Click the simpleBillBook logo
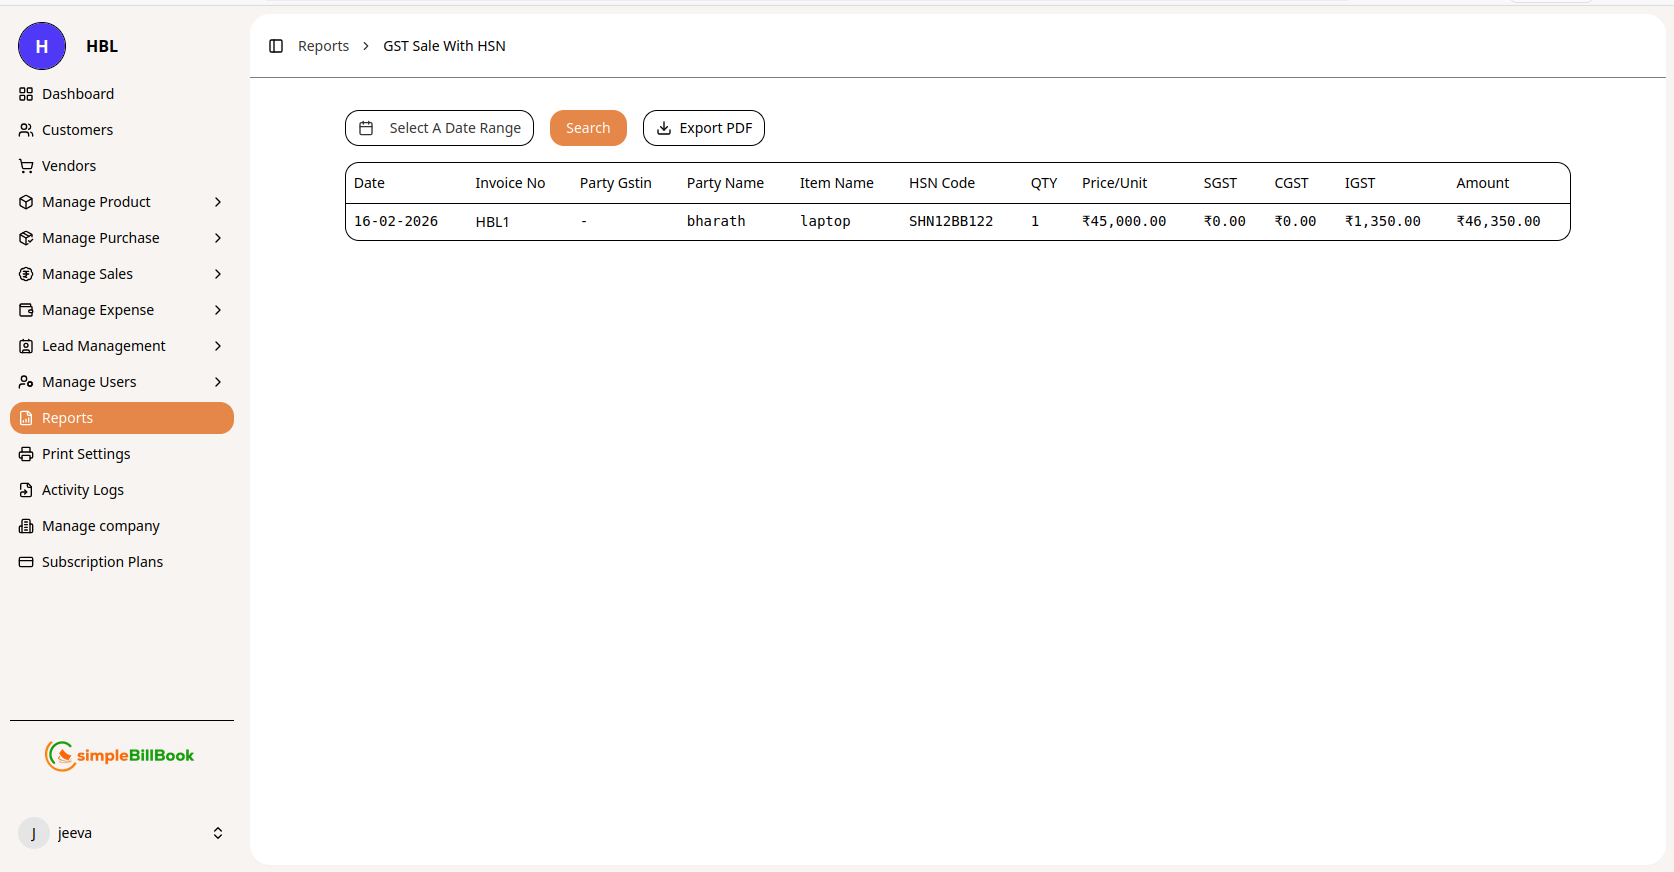The height and width of the screenshot is (872, 1674). coord(120,756)
